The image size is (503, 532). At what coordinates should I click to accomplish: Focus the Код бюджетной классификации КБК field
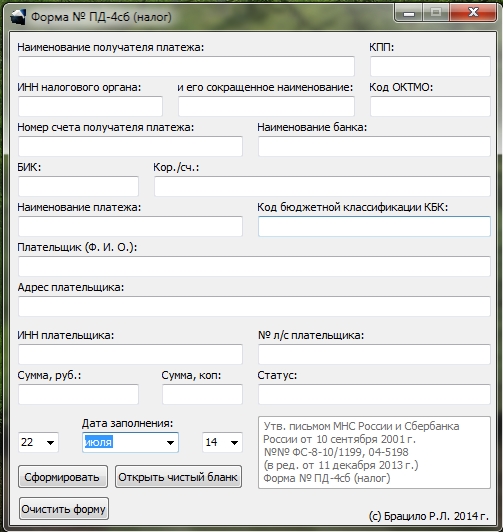[x=374, y=226]
